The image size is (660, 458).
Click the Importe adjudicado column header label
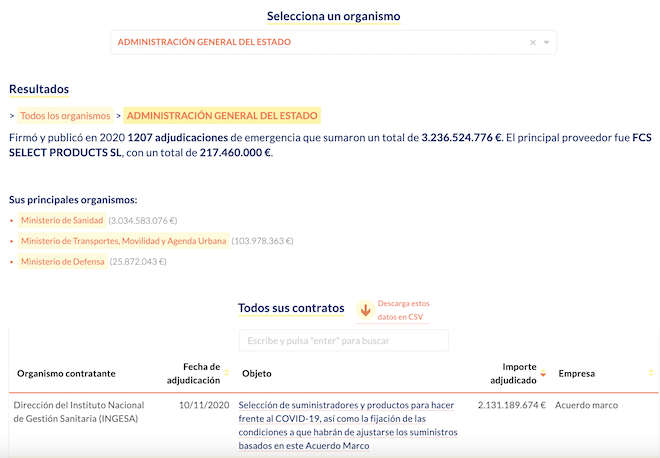click(513, 374)
